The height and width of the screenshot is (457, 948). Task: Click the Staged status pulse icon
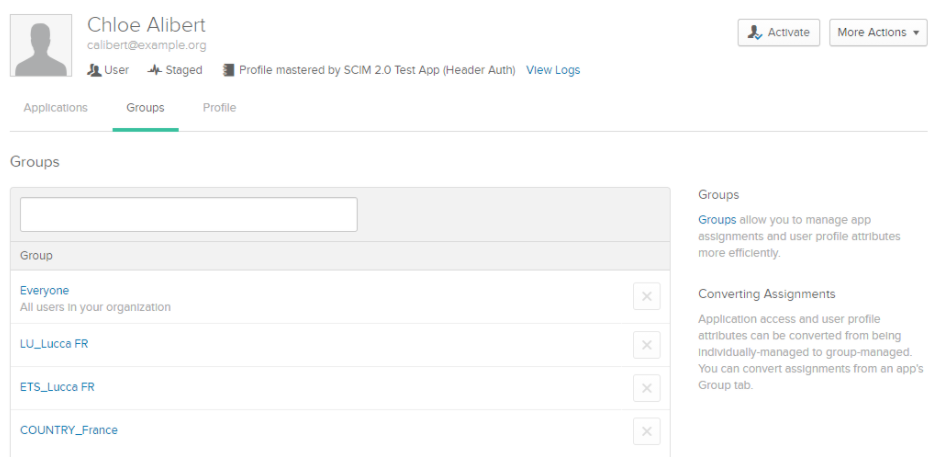[155, 70]
